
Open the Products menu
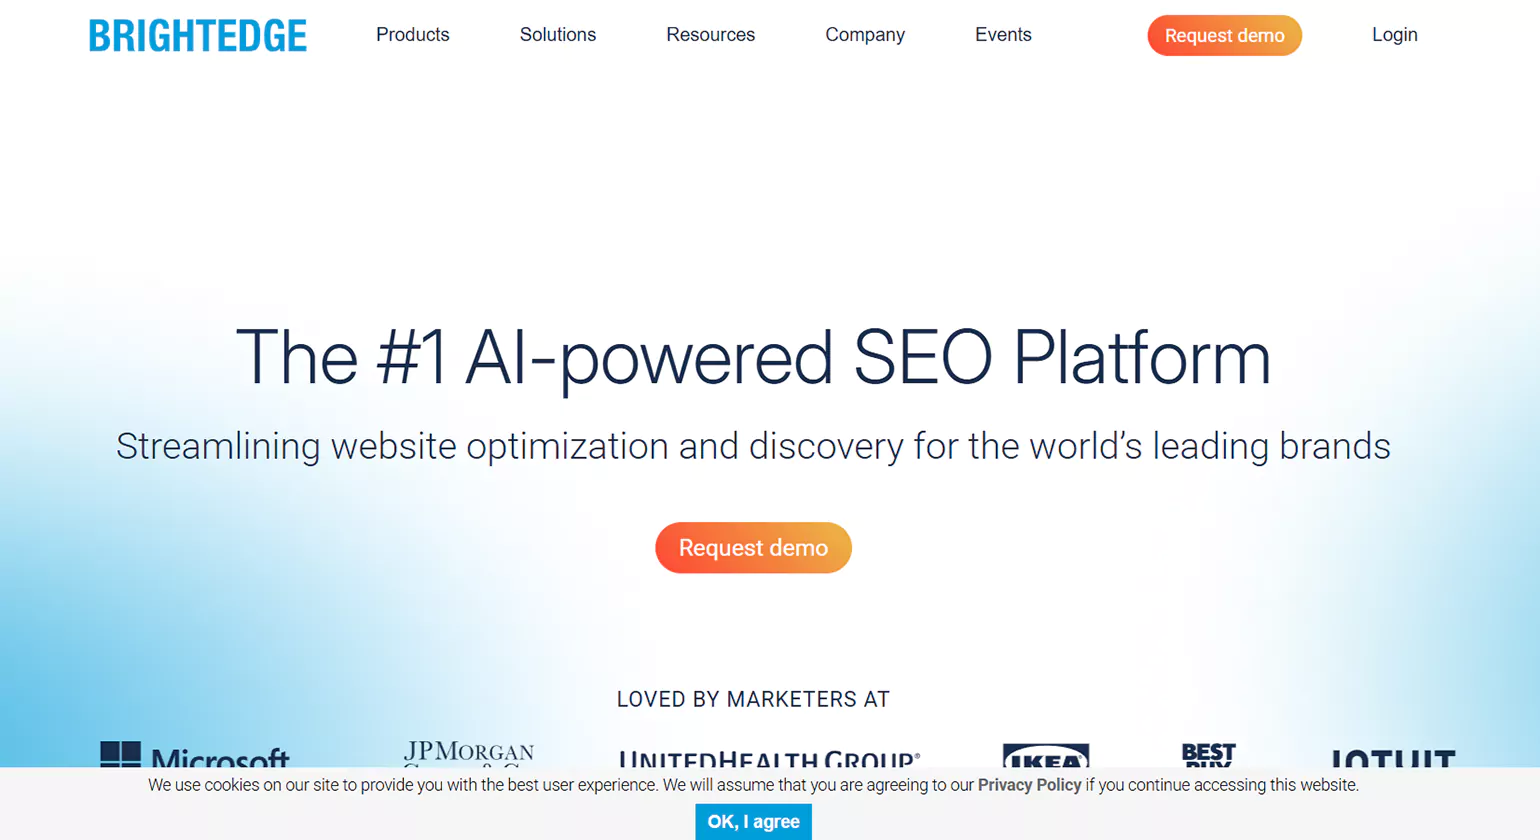point(412,35)
